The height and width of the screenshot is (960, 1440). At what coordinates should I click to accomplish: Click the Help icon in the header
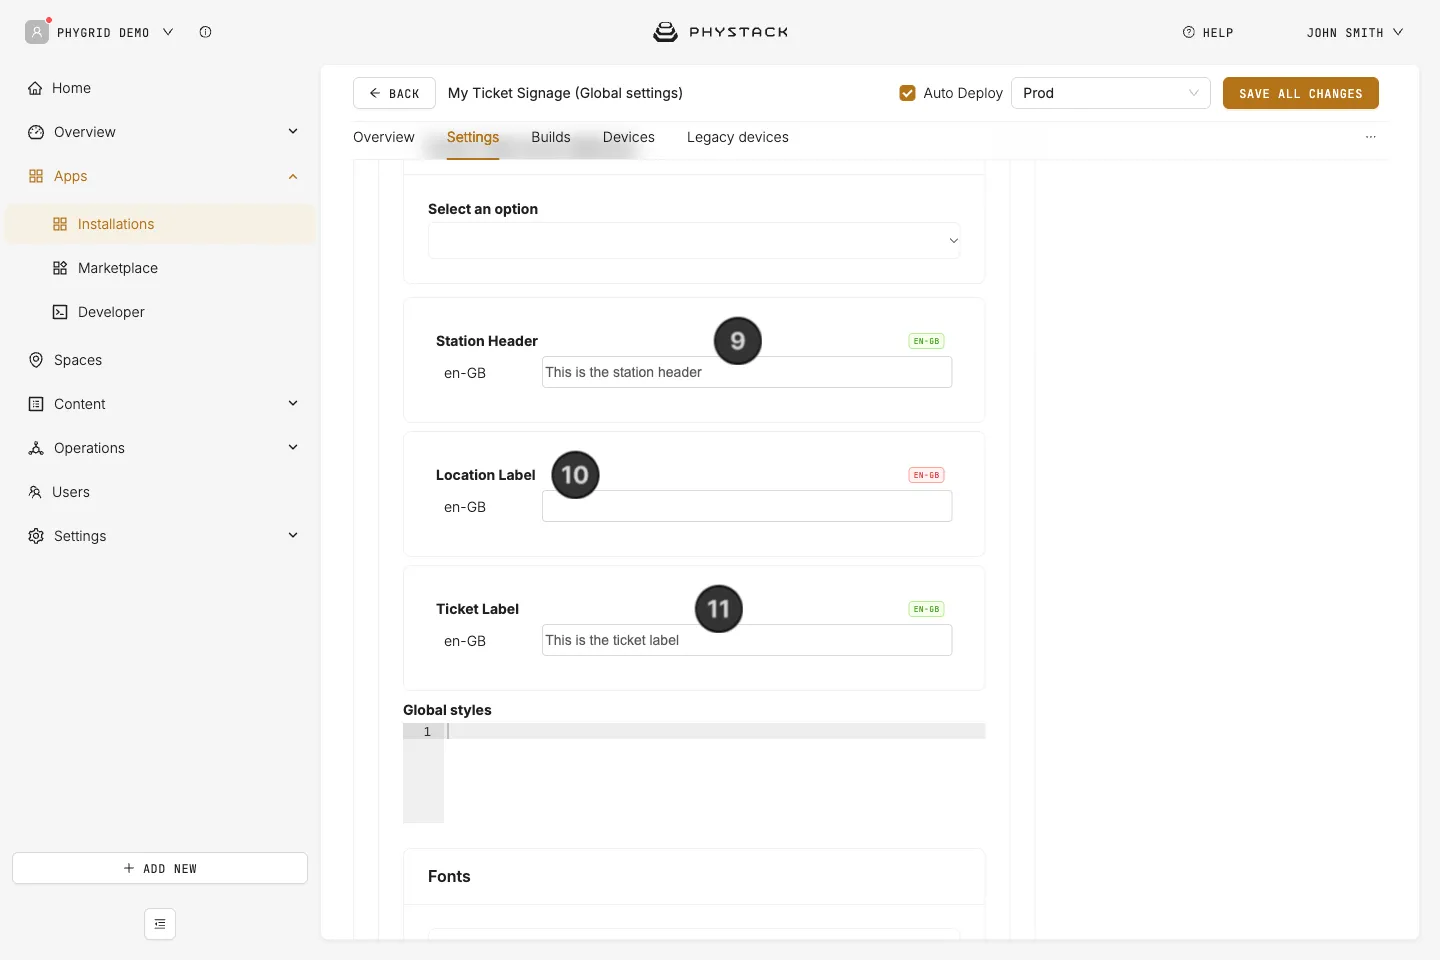click(x=1189, y=32)
